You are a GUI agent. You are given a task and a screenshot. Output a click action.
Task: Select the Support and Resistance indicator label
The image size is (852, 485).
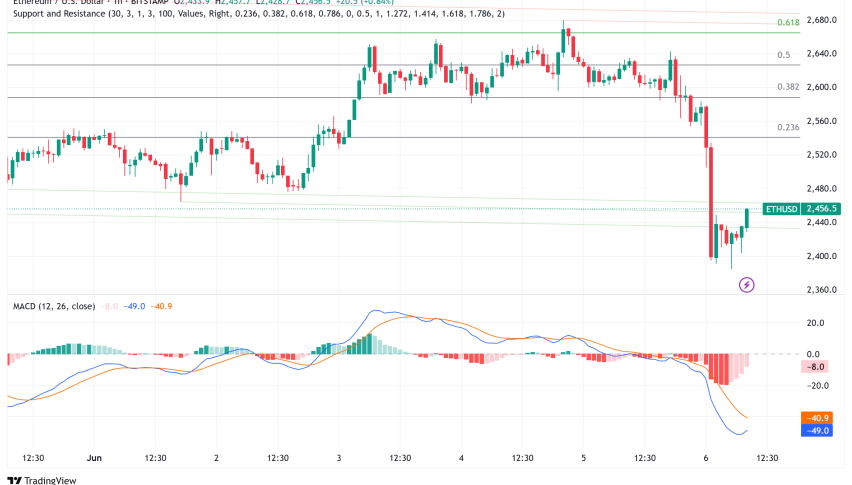click(x=259, y=14)
